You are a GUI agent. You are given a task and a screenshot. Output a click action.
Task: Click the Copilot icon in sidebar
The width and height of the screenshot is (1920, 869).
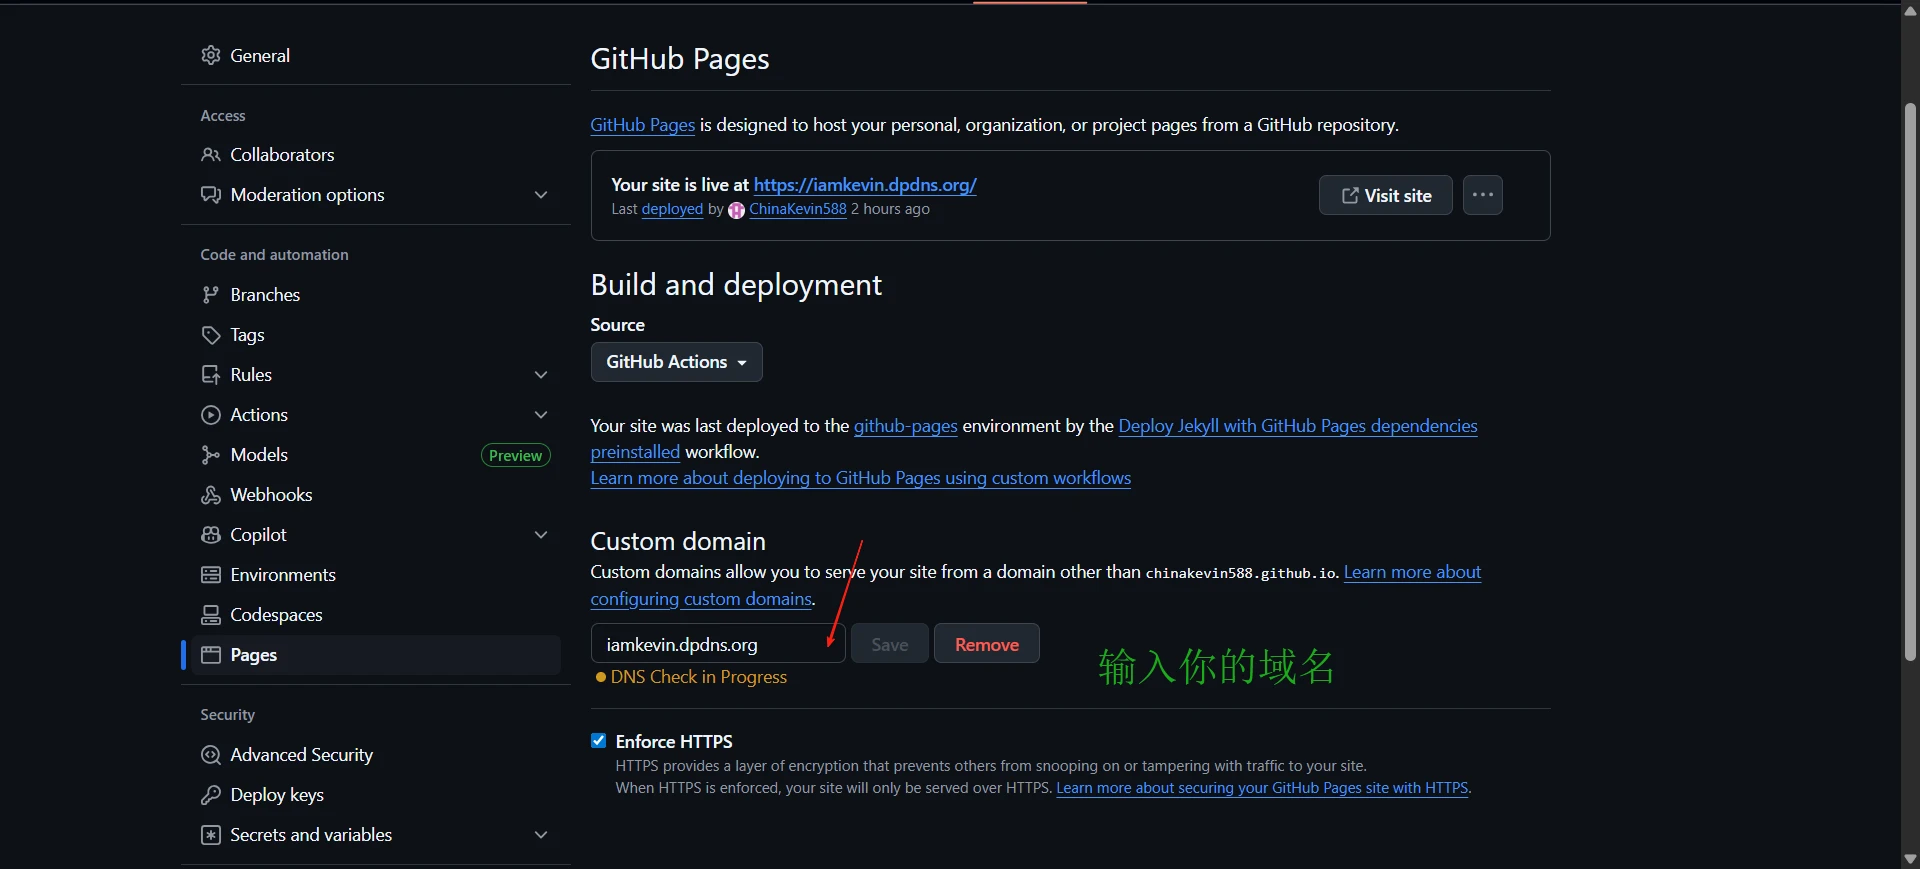point(210,535)
